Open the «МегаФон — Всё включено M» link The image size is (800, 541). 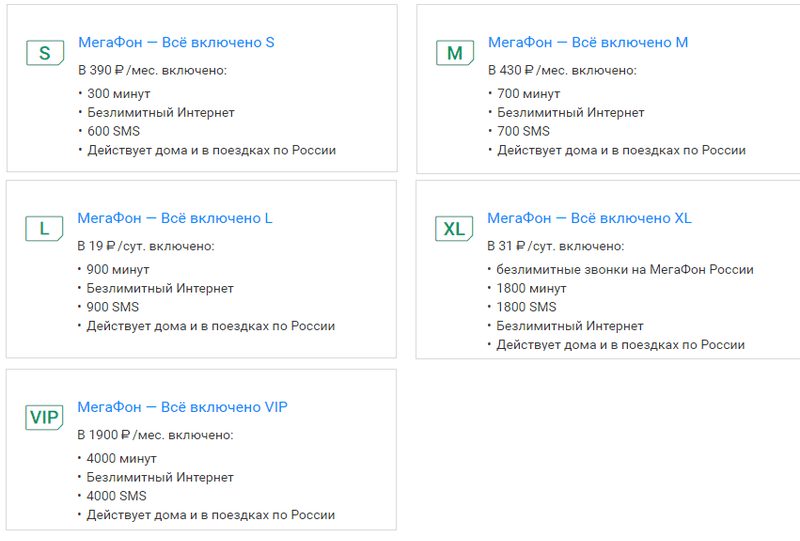point(588,42)
